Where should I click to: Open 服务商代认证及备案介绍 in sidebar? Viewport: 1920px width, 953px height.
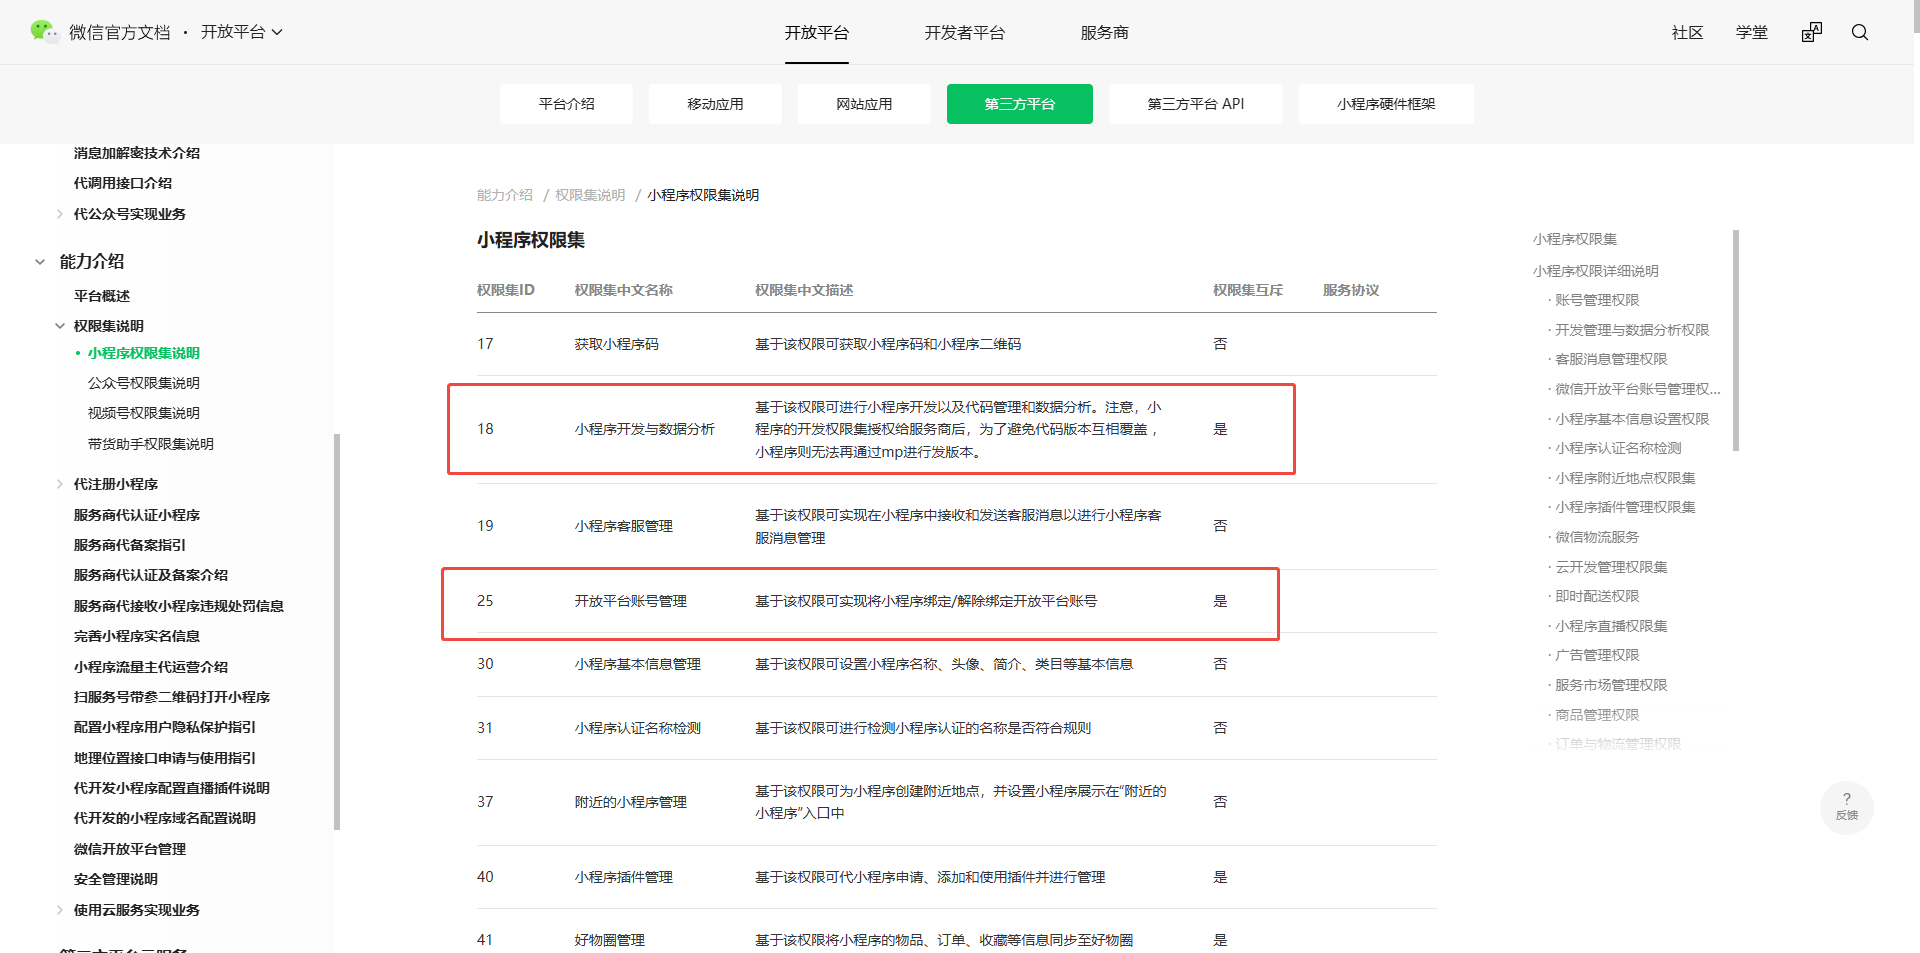pos(151,575)
